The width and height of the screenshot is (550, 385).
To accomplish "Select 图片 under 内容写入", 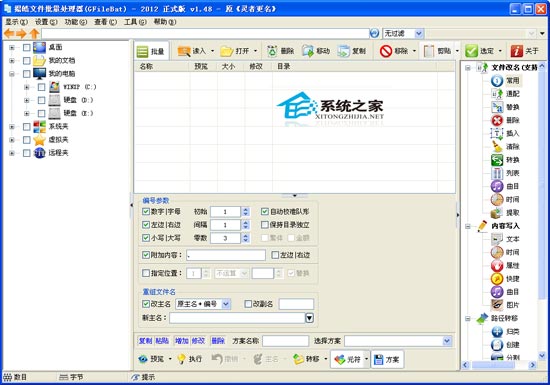I will pyautogui.click(x=512, y=305).
